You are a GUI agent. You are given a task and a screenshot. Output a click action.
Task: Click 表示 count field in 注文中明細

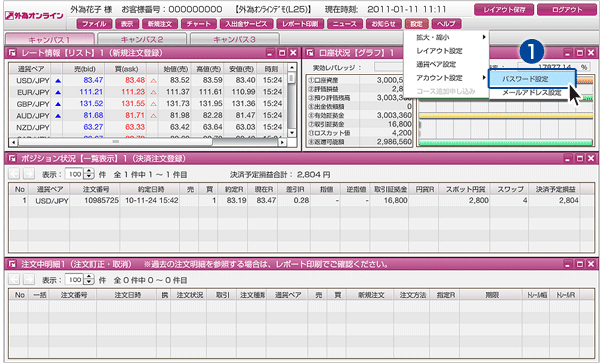(x=75, y=280)
